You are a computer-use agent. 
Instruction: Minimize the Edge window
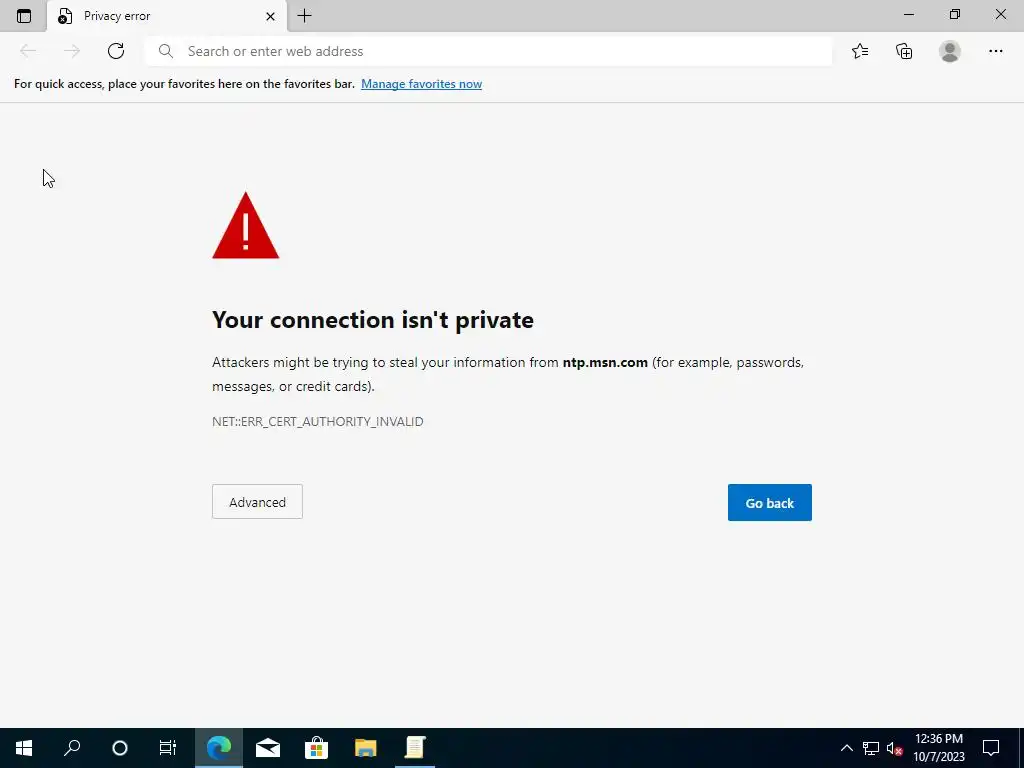point(908,14)
